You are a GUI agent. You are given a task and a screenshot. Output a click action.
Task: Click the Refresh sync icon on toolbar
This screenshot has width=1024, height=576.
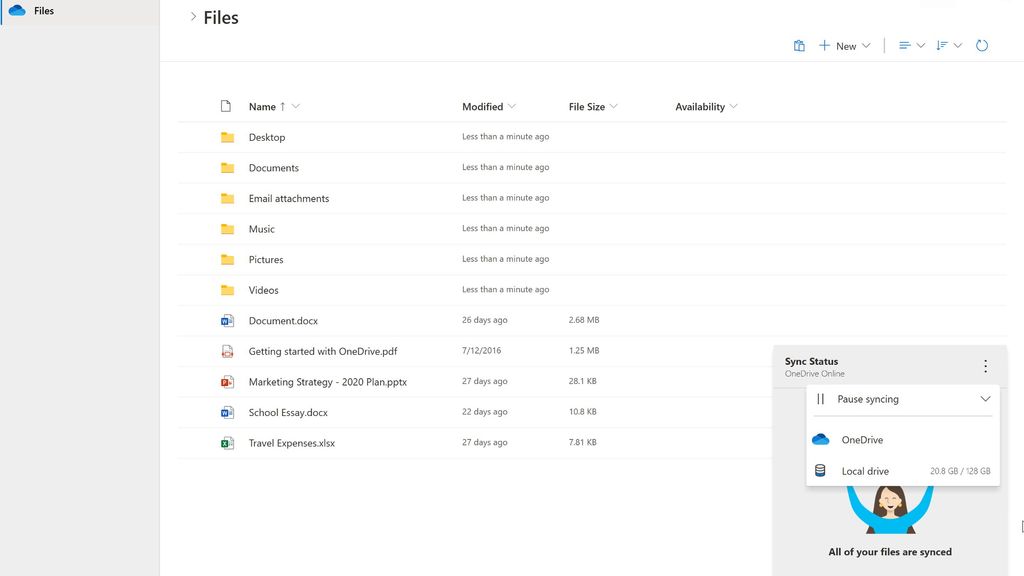(981, 45)
